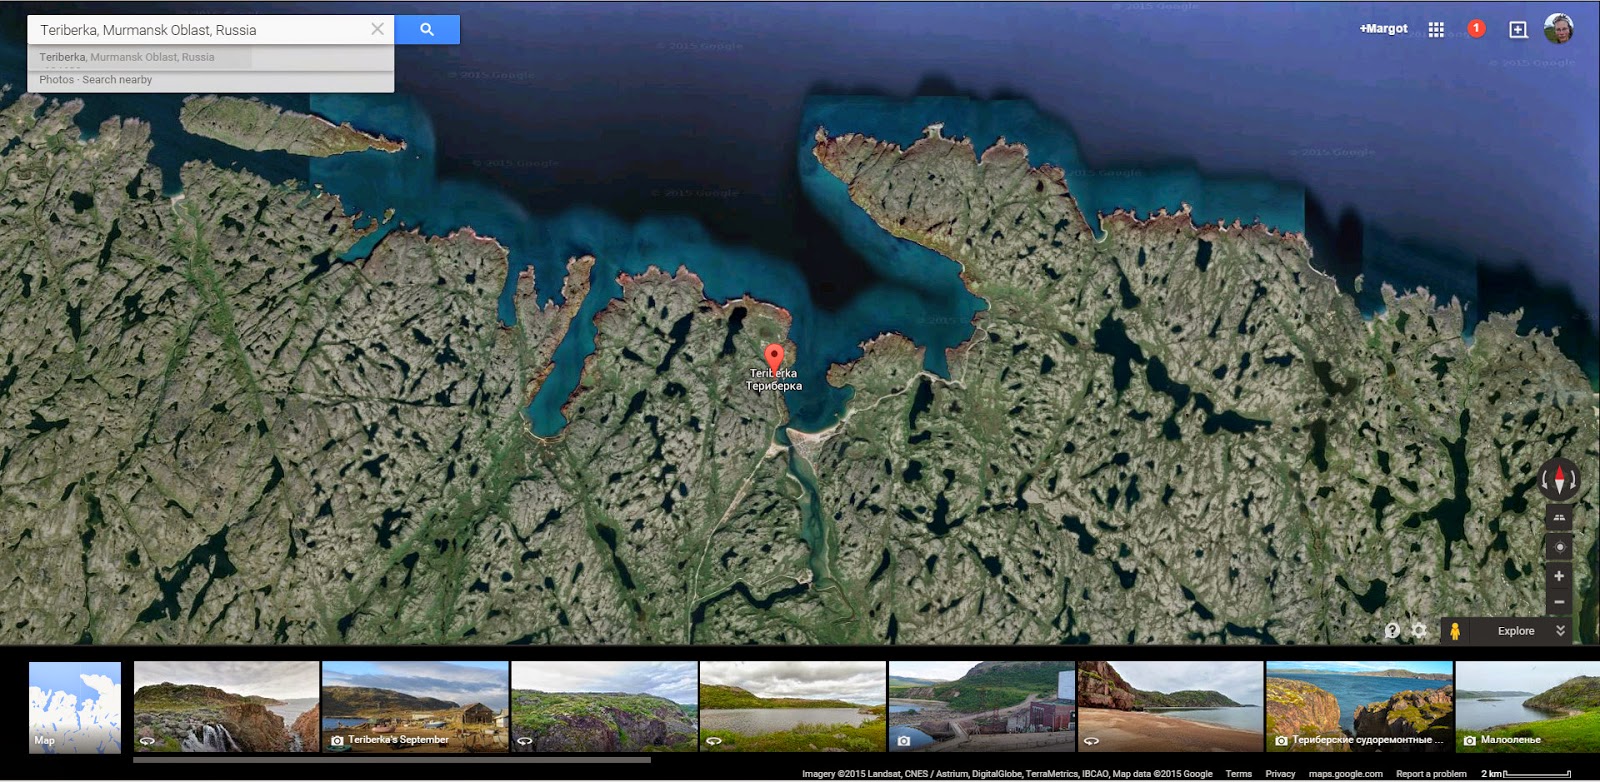Reset north using the compass needle
Viewport: 1600px width, 782px height.
pos(1559,481)
